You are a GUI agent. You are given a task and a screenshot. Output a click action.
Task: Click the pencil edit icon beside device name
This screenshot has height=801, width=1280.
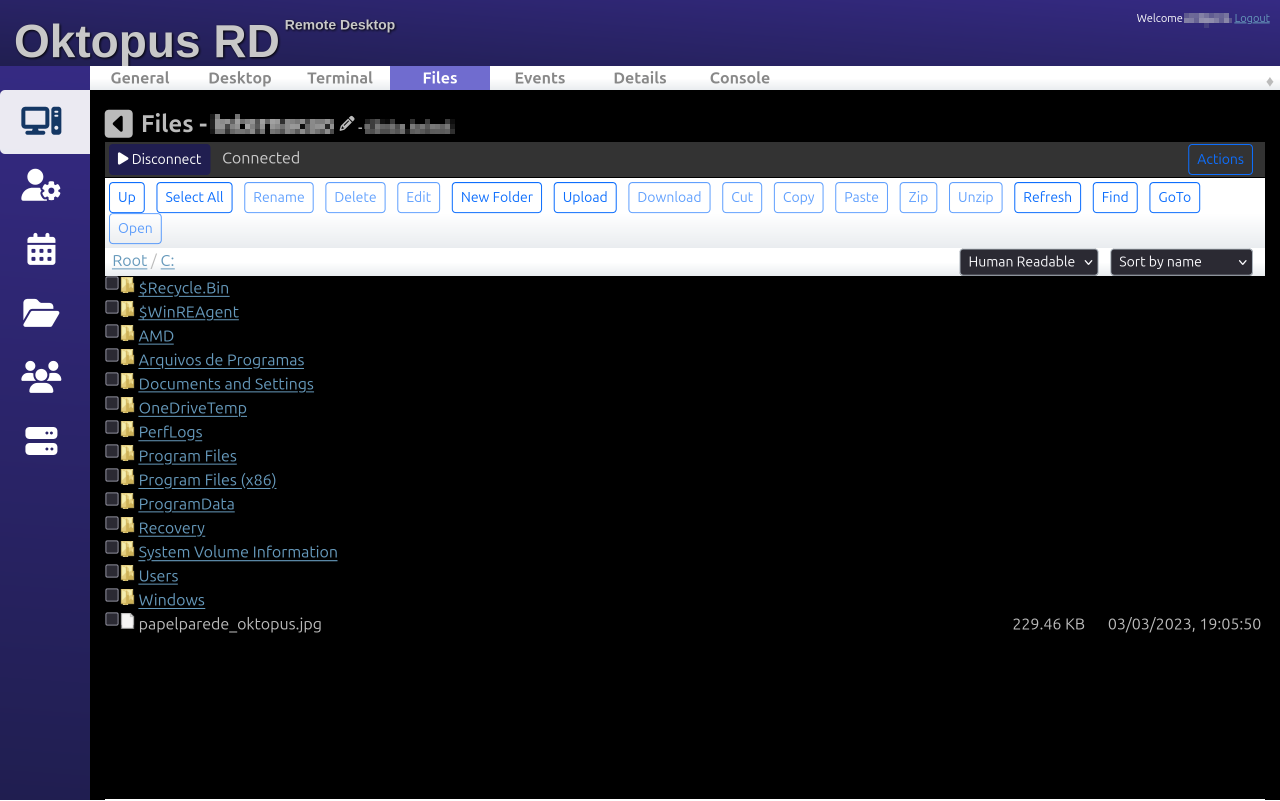347,124
